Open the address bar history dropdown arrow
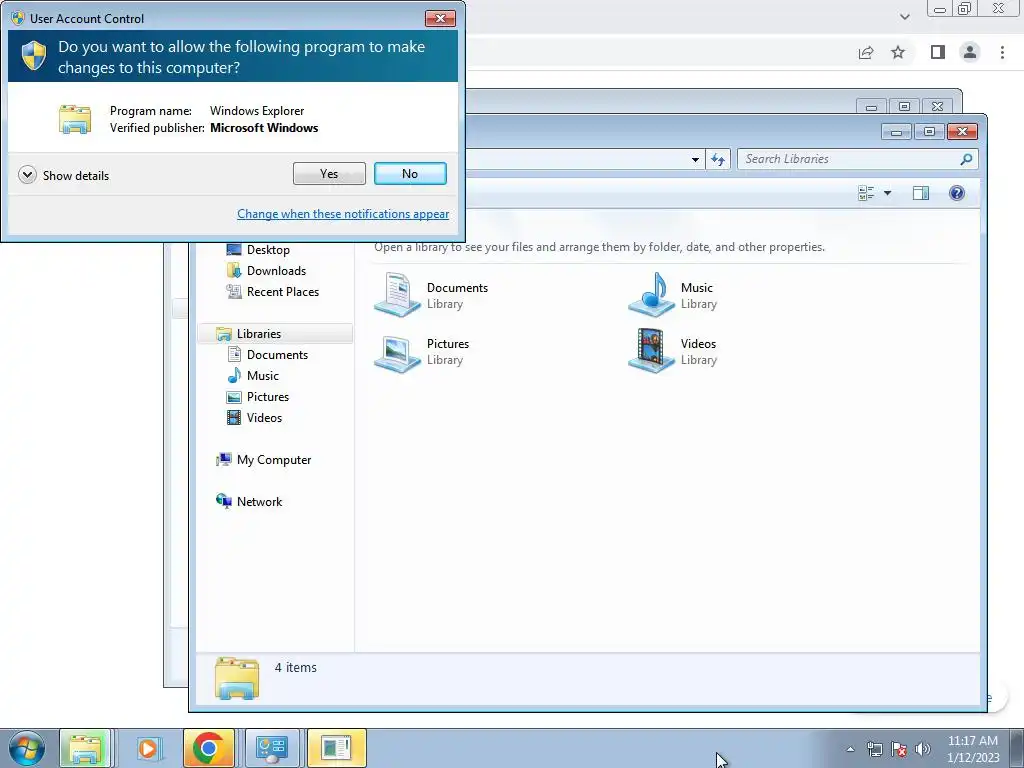1024x768 pixels. [695, 159]
